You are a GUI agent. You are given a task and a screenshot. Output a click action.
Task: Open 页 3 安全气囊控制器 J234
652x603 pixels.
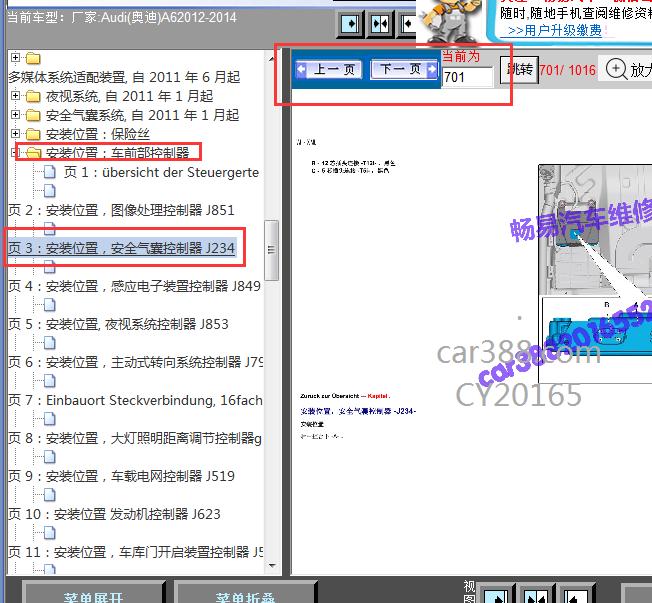click(x=121, y=248)
